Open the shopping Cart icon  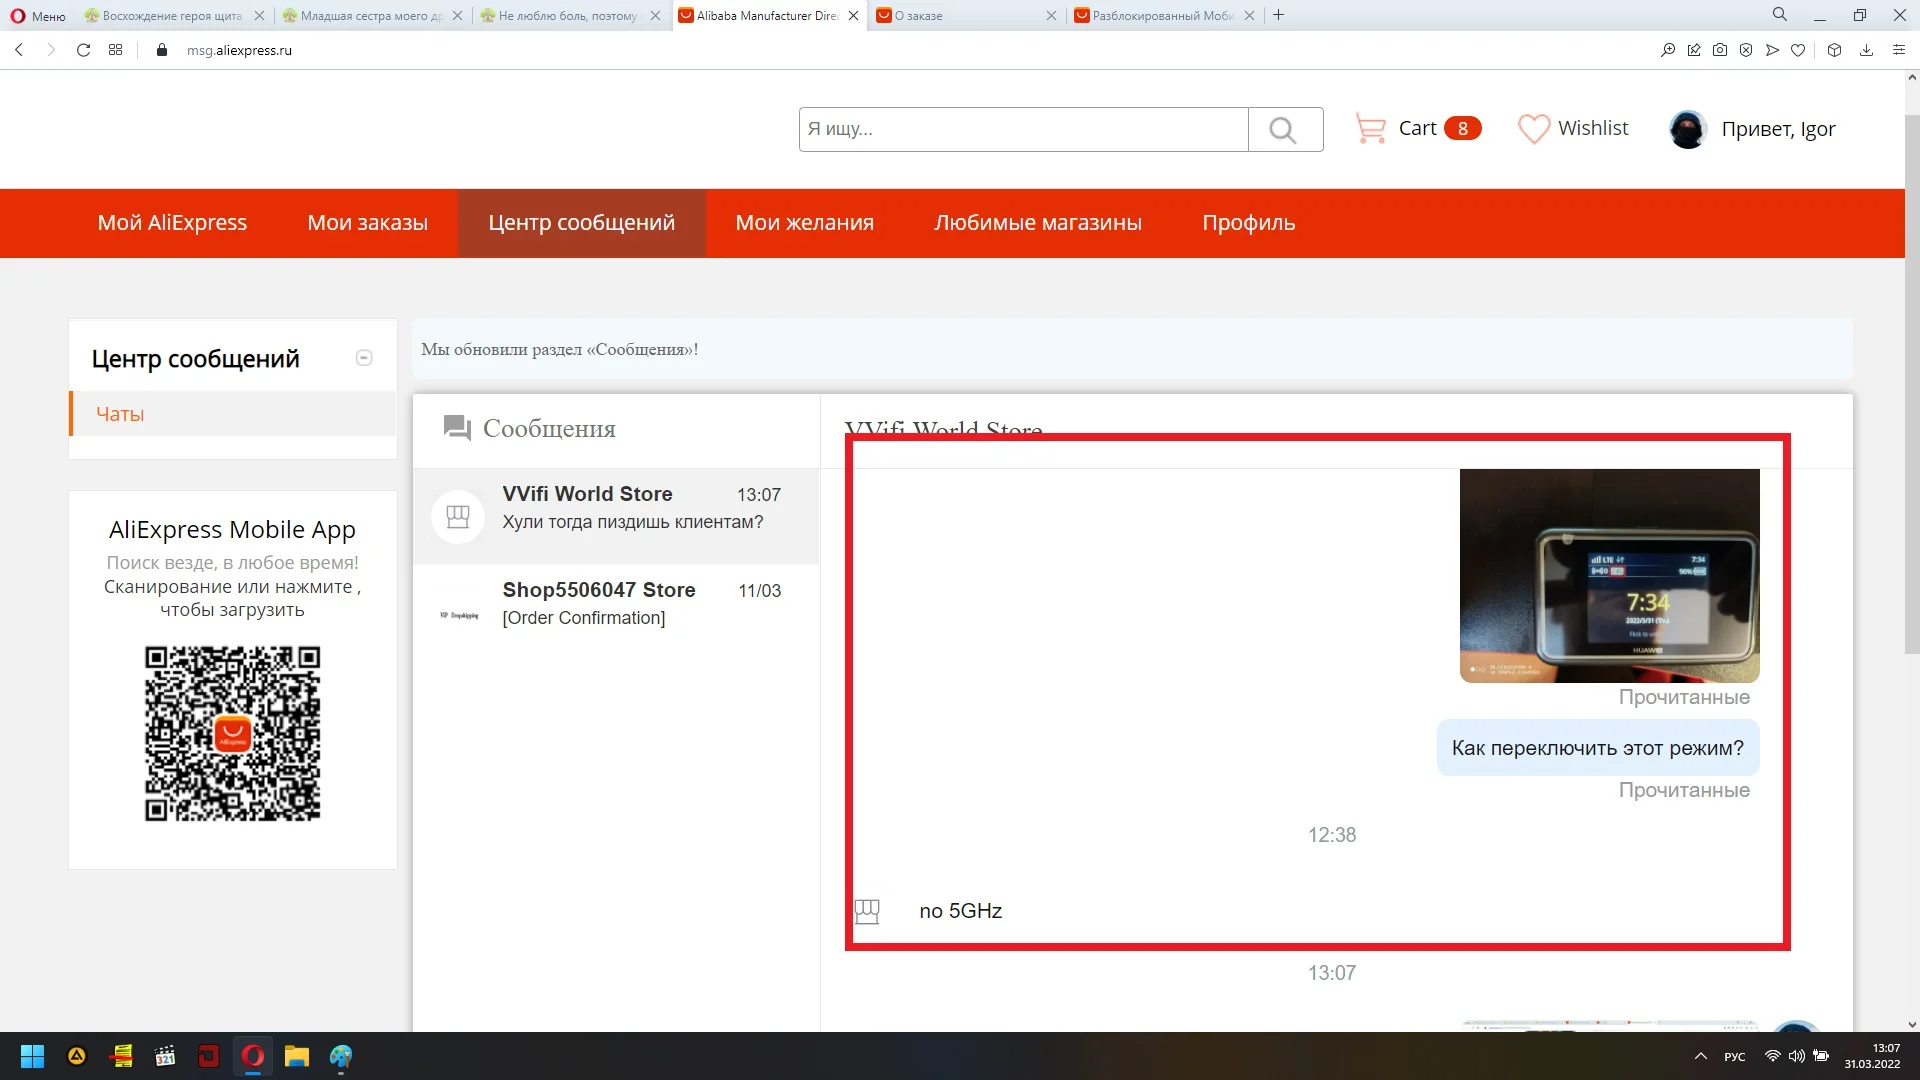tap(1370, 129)
